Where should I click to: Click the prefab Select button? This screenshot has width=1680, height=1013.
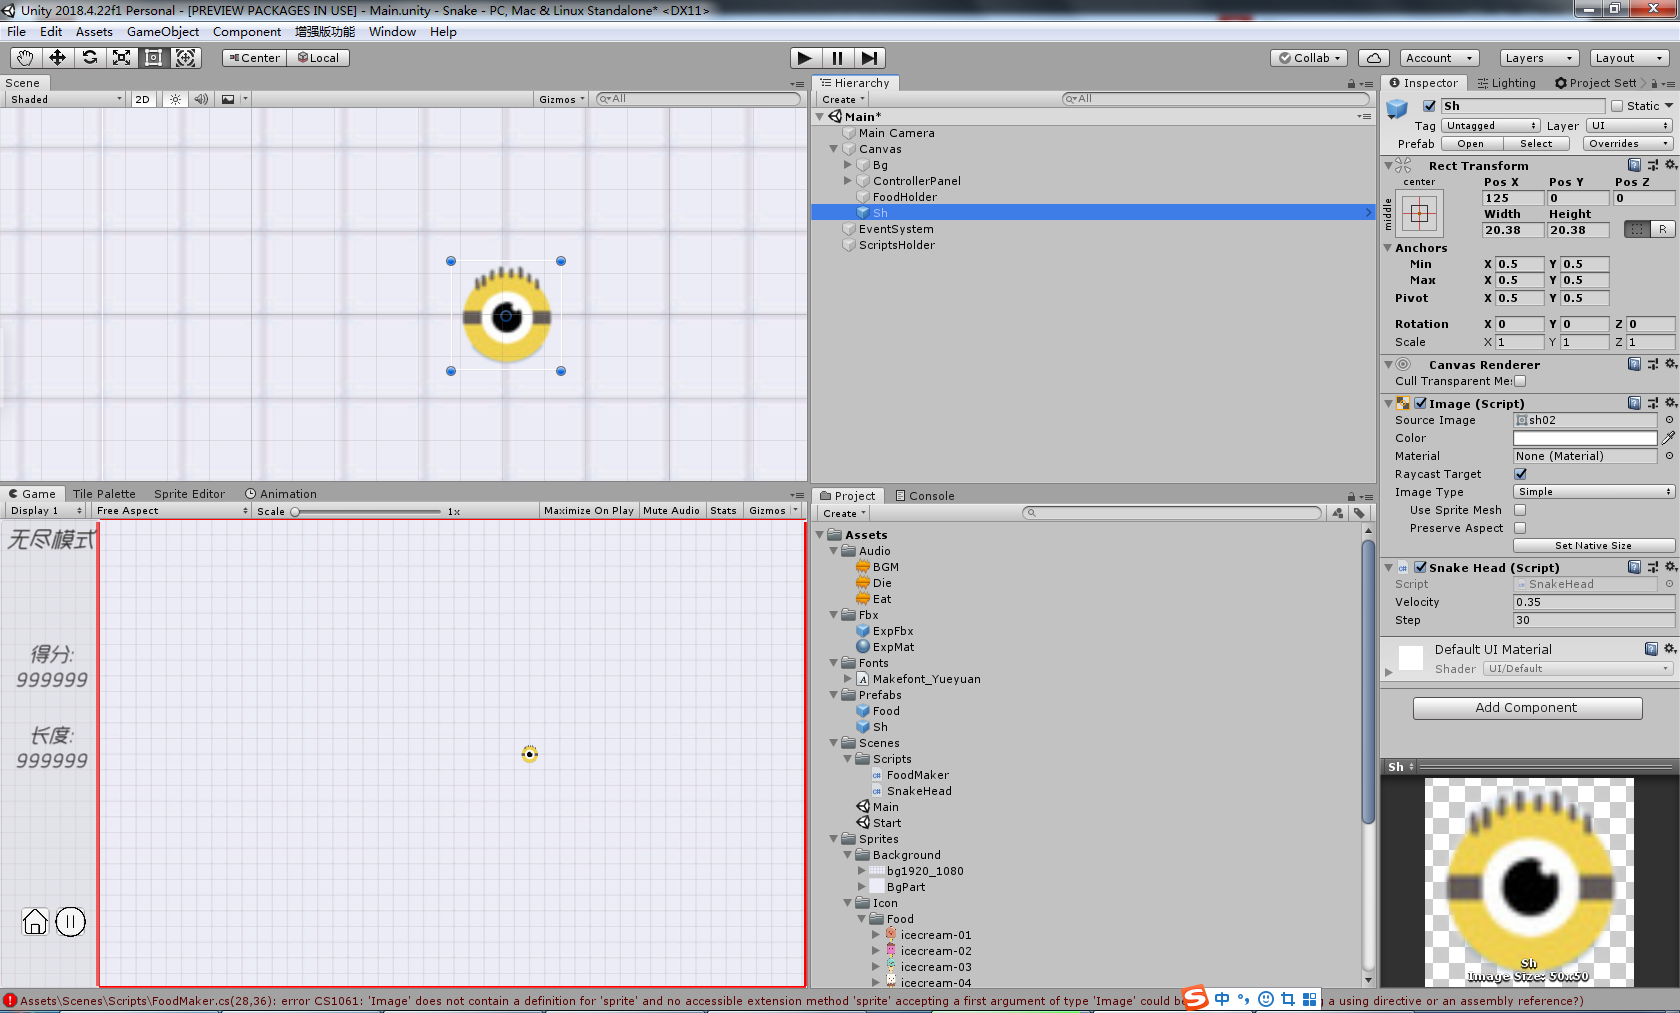pyautogui.click(x=1536, y=144)
